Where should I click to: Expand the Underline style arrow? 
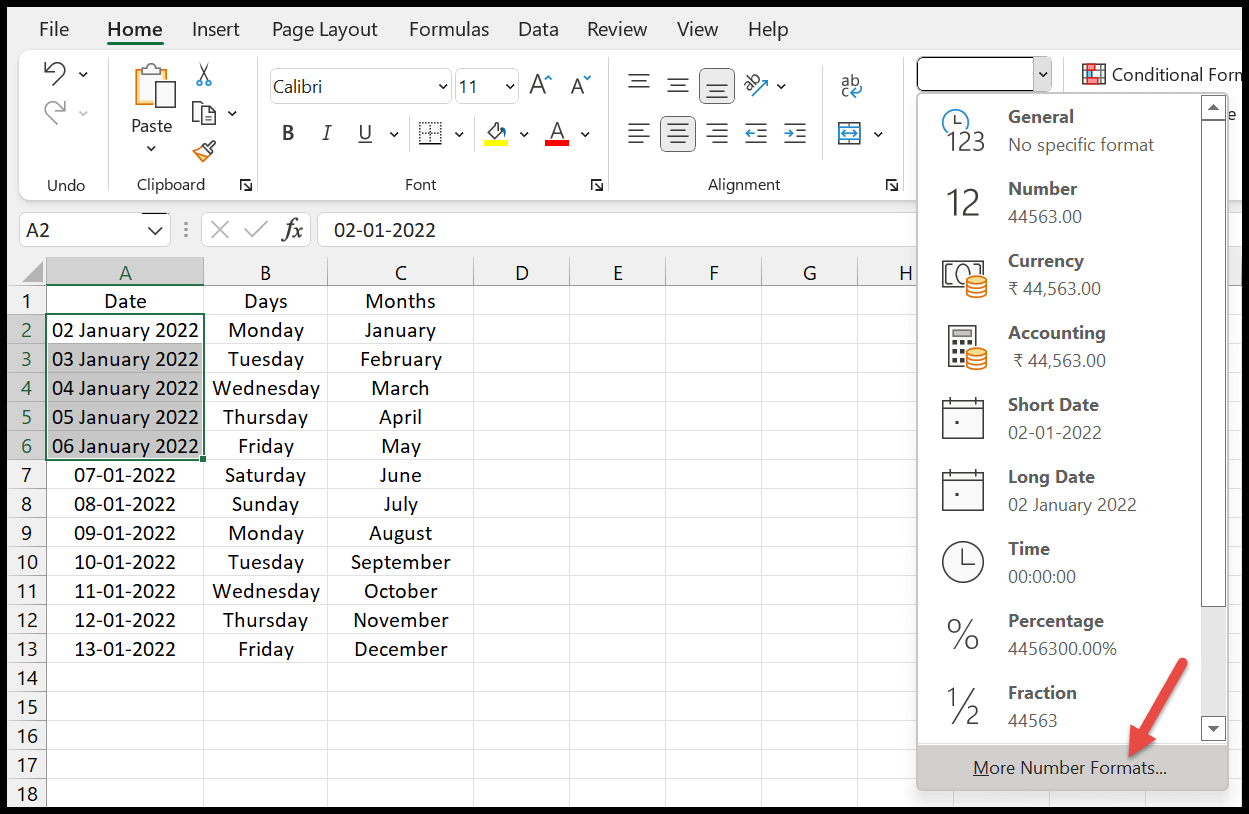(x=394, y=134)
